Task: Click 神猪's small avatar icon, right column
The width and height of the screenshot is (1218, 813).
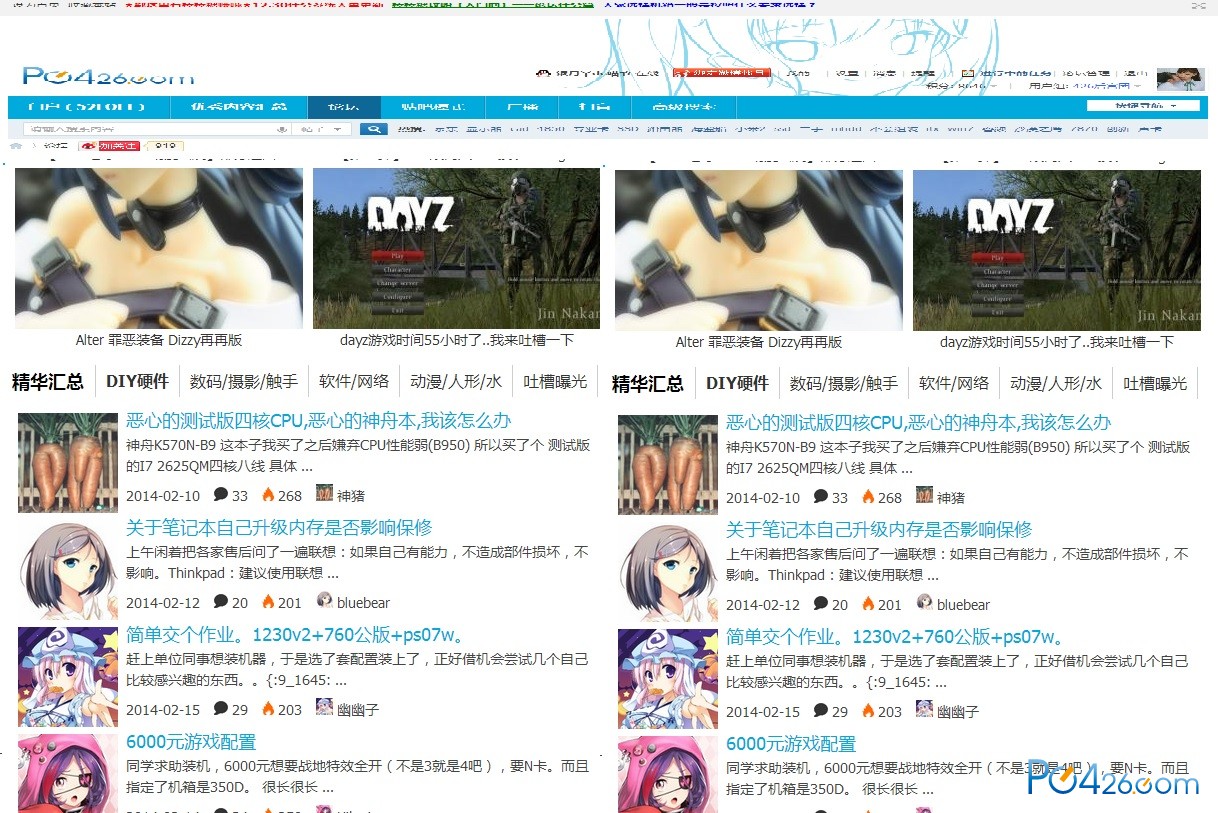Action: [x=924, y=495]
